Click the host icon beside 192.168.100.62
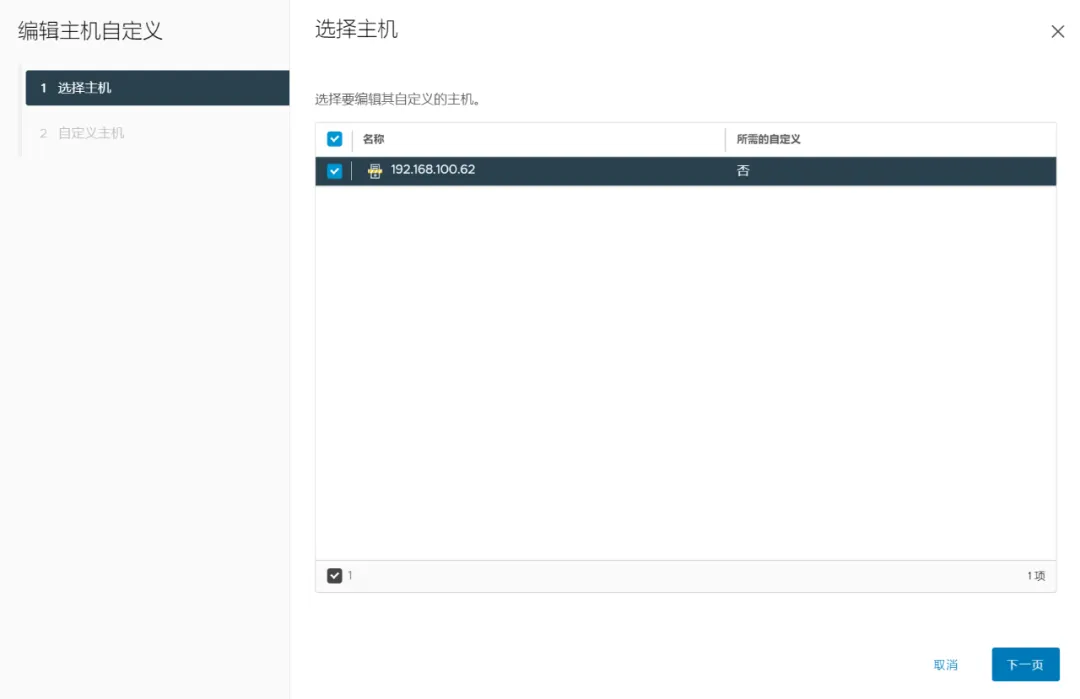This screenshot has width=1080, height=699. coord(375,171)
